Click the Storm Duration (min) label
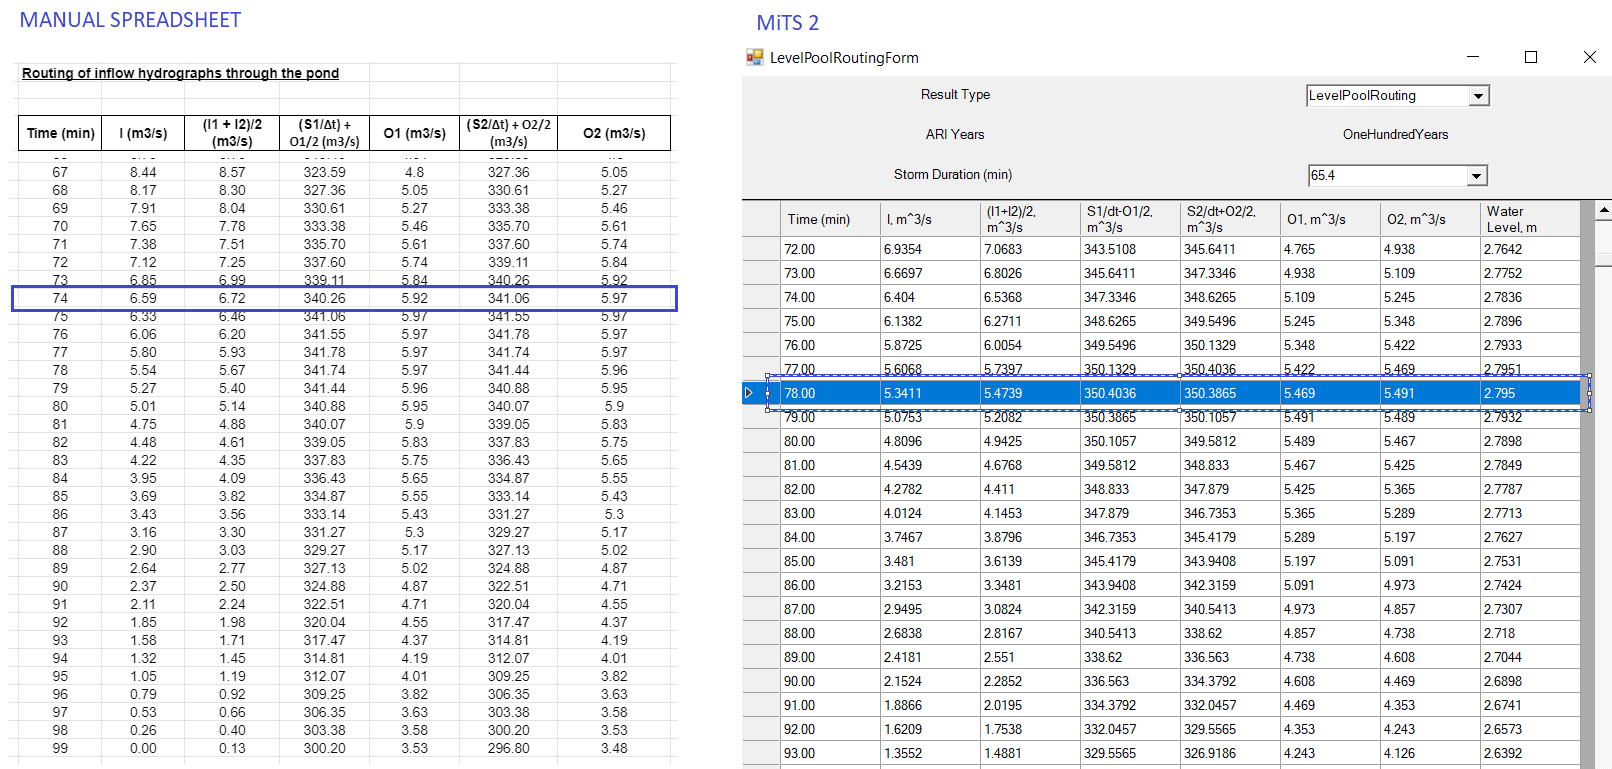This screenshot has height=769, width=1612. [x=953, y=174]
